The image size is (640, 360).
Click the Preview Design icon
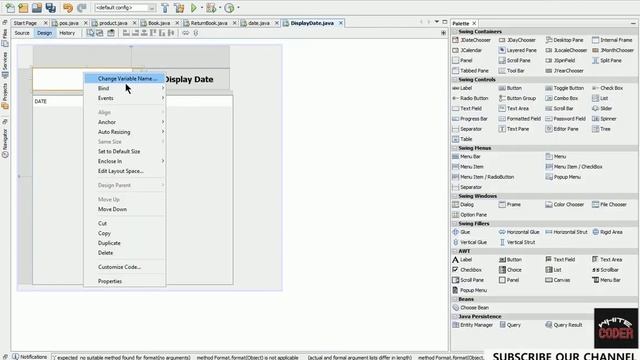click(x=111, y=33)
